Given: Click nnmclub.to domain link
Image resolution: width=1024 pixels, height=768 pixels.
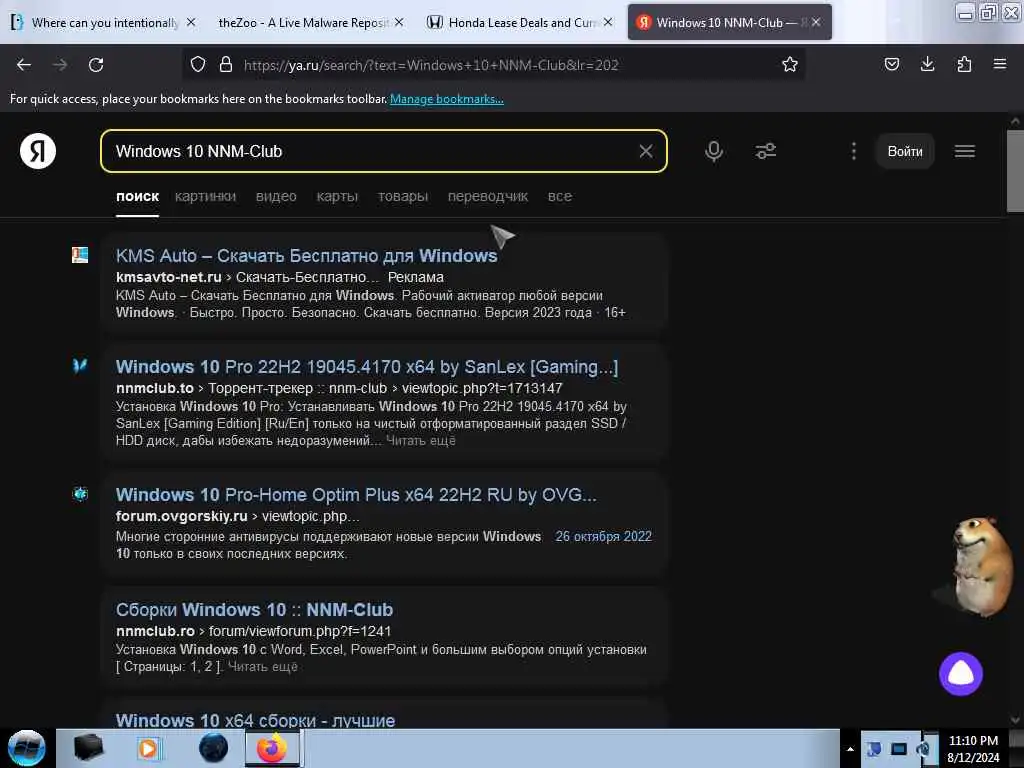Looking at the screenshot, I should [x=155, y=388].
